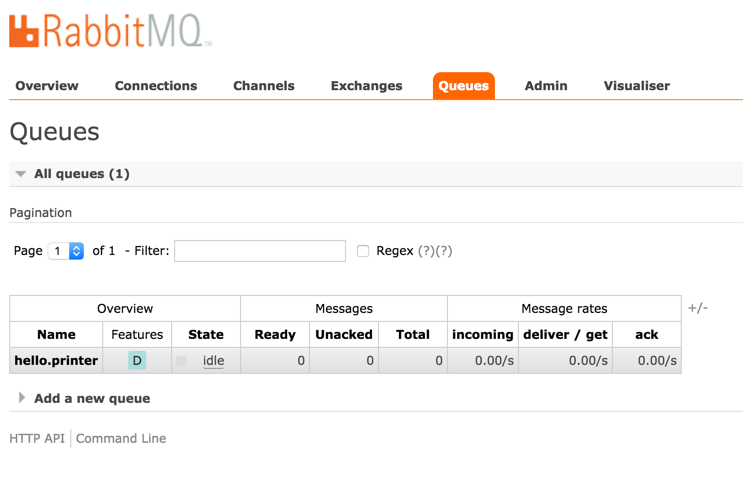Focus the Filter text field

click(x=260, y=251)
